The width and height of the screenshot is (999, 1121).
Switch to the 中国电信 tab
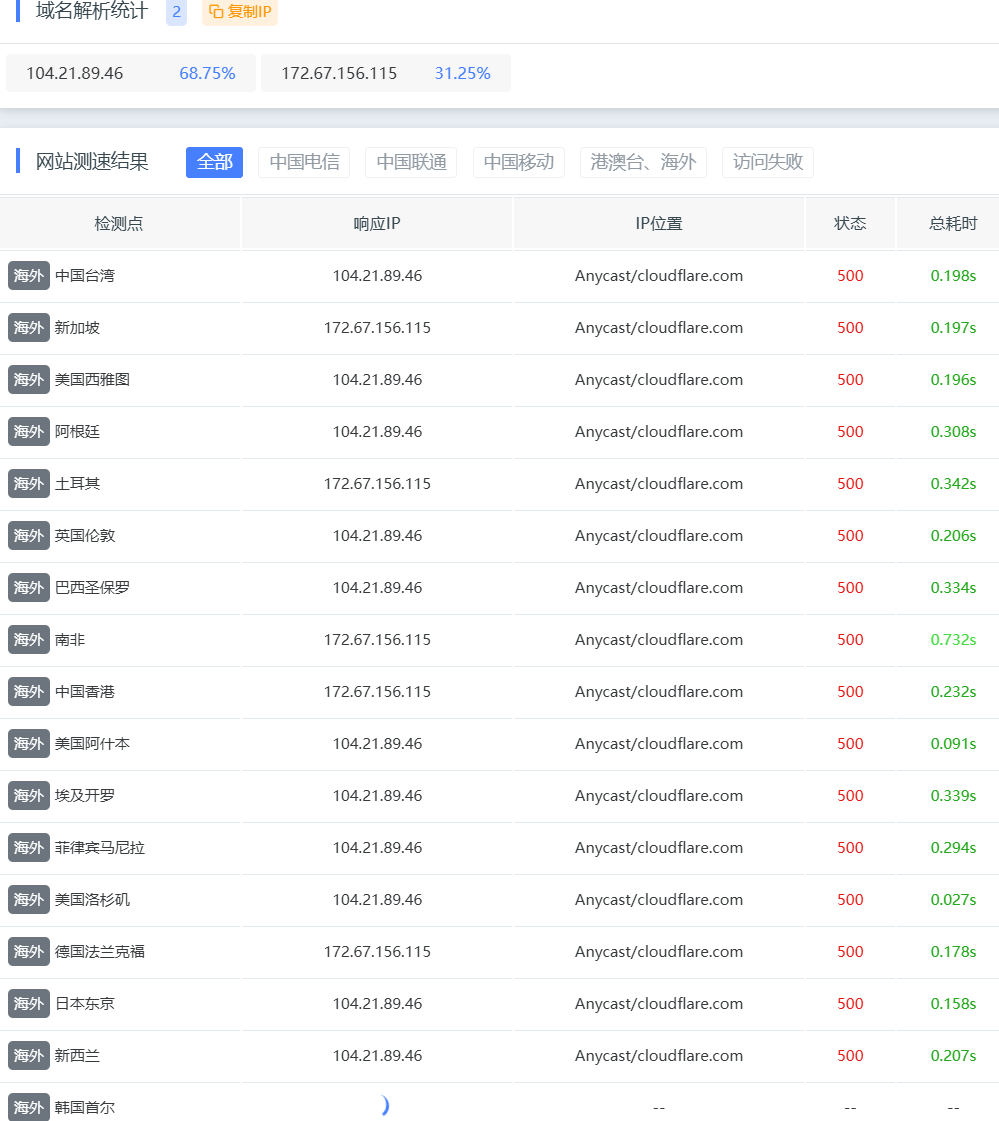click(x=304, y=162)
